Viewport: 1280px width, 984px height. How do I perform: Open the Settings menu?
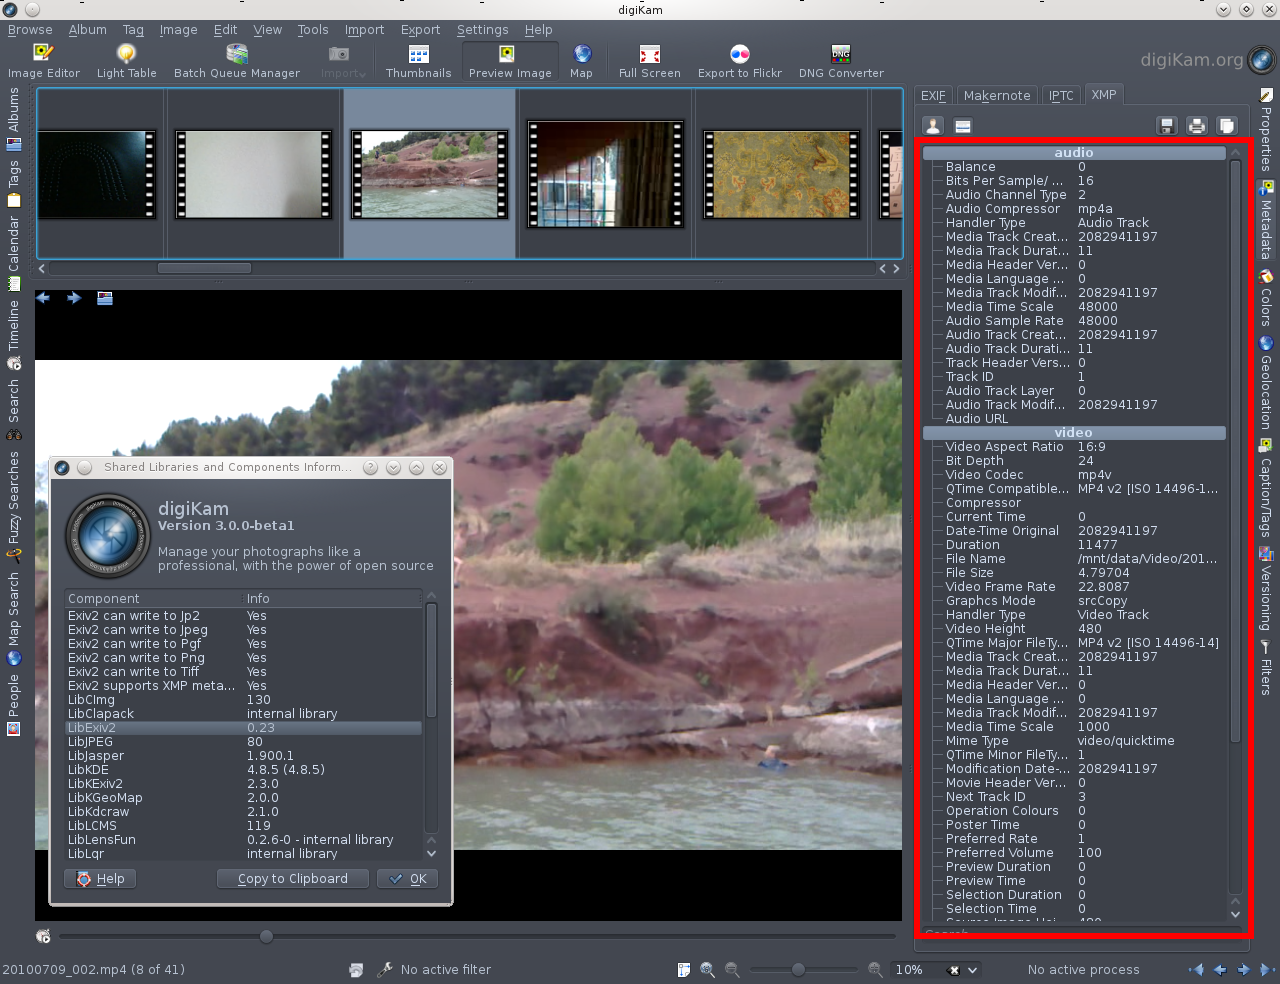click(483, 29)
